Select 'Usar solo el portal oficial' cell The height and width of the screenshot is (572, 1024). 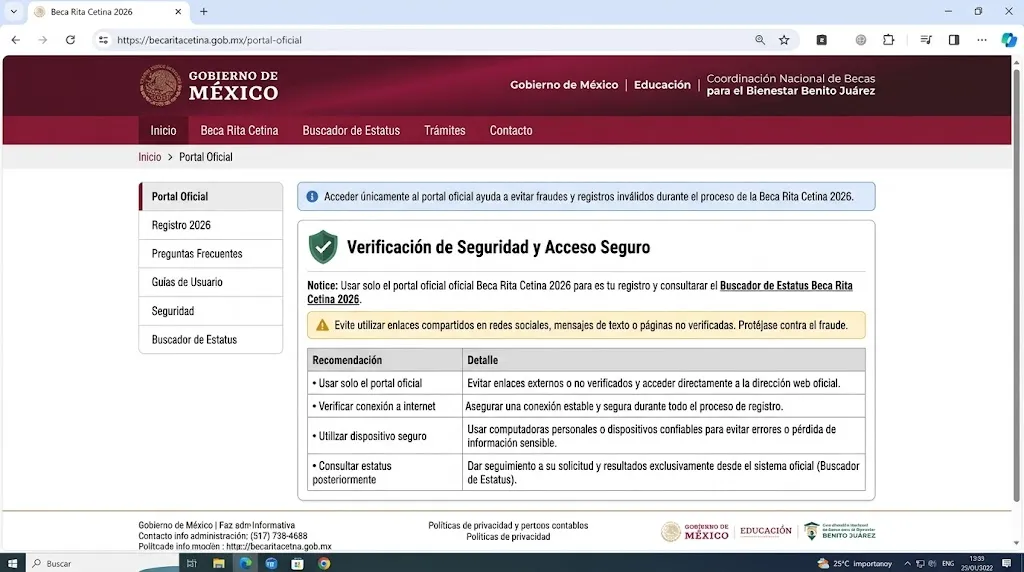point(385,383)
